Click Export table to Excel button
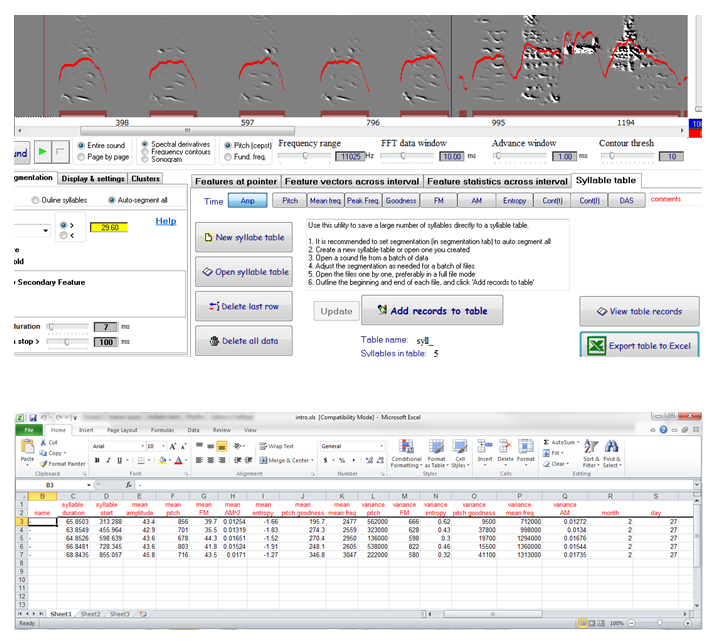This screenshot has width=718, height=641. 639,347
